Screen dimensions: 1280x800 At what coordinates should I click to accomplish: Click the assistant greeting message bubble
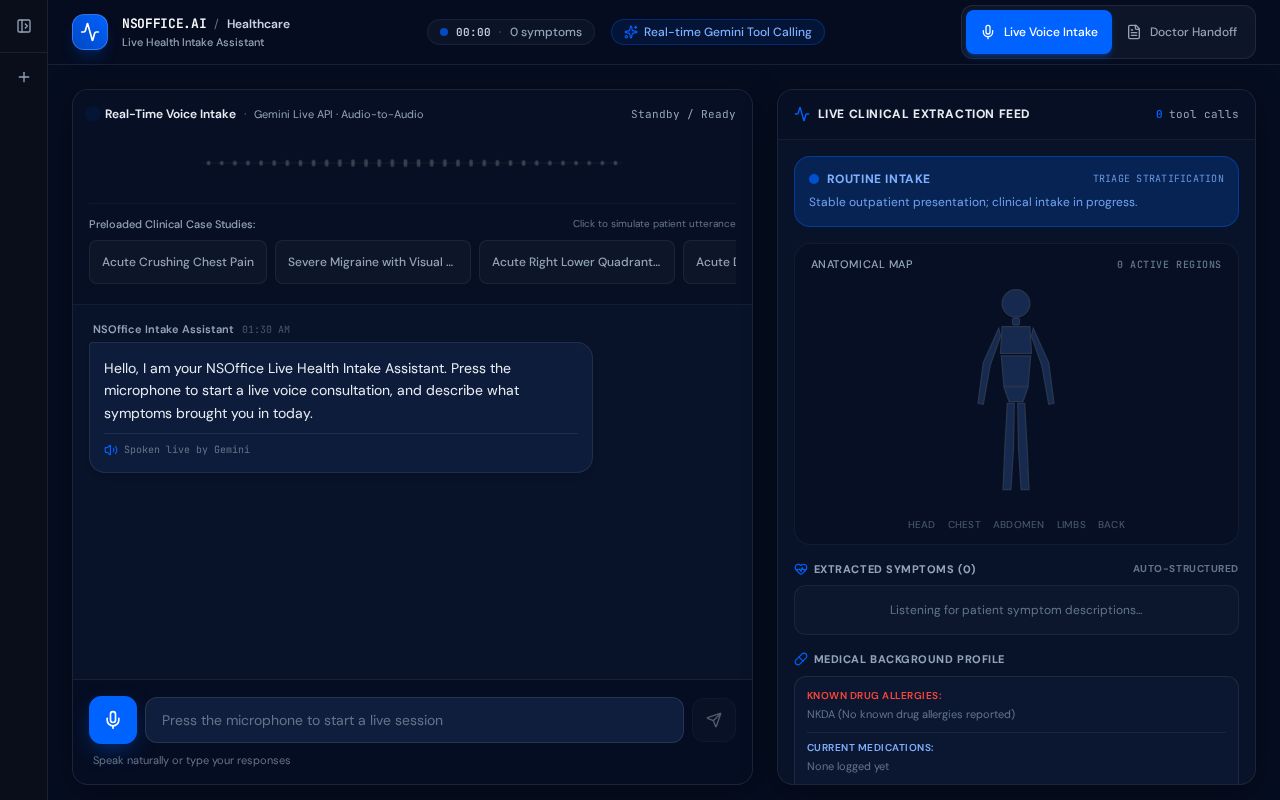point(341,407)
